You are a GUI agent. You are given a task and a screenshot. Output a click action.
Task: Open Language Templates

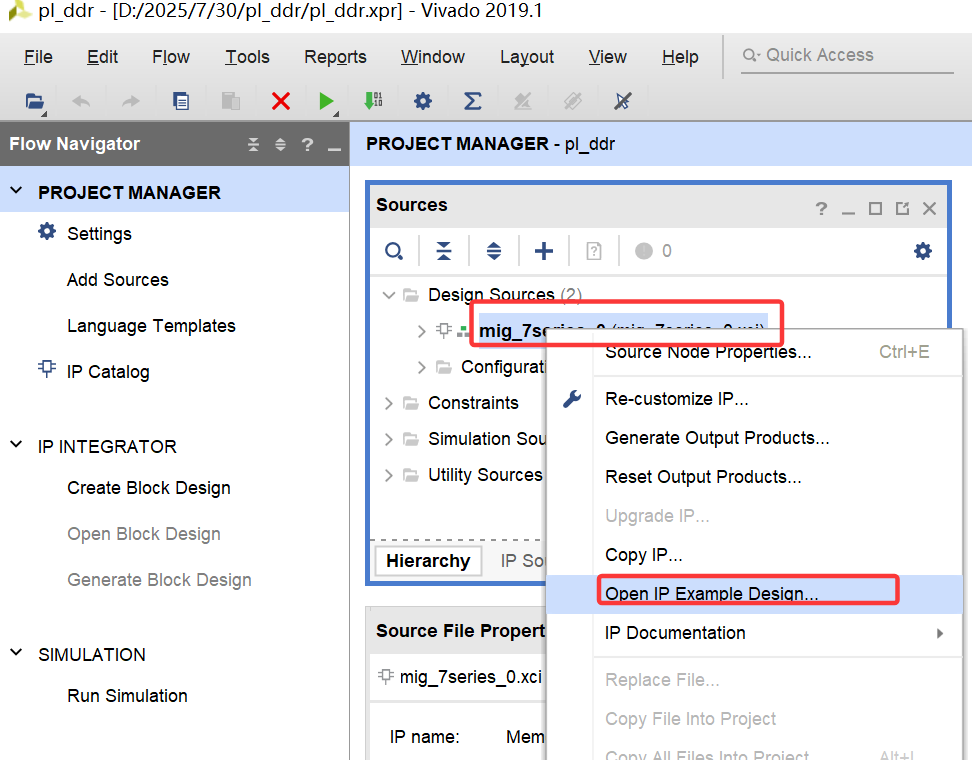click(x=151, y=325)
